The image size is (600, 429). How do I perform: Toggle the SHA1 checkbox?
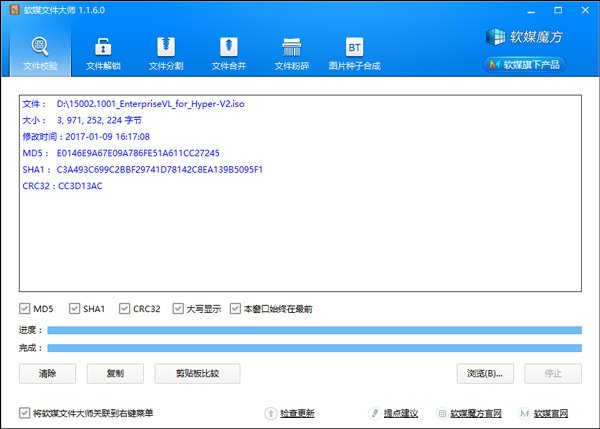(74, 308)
